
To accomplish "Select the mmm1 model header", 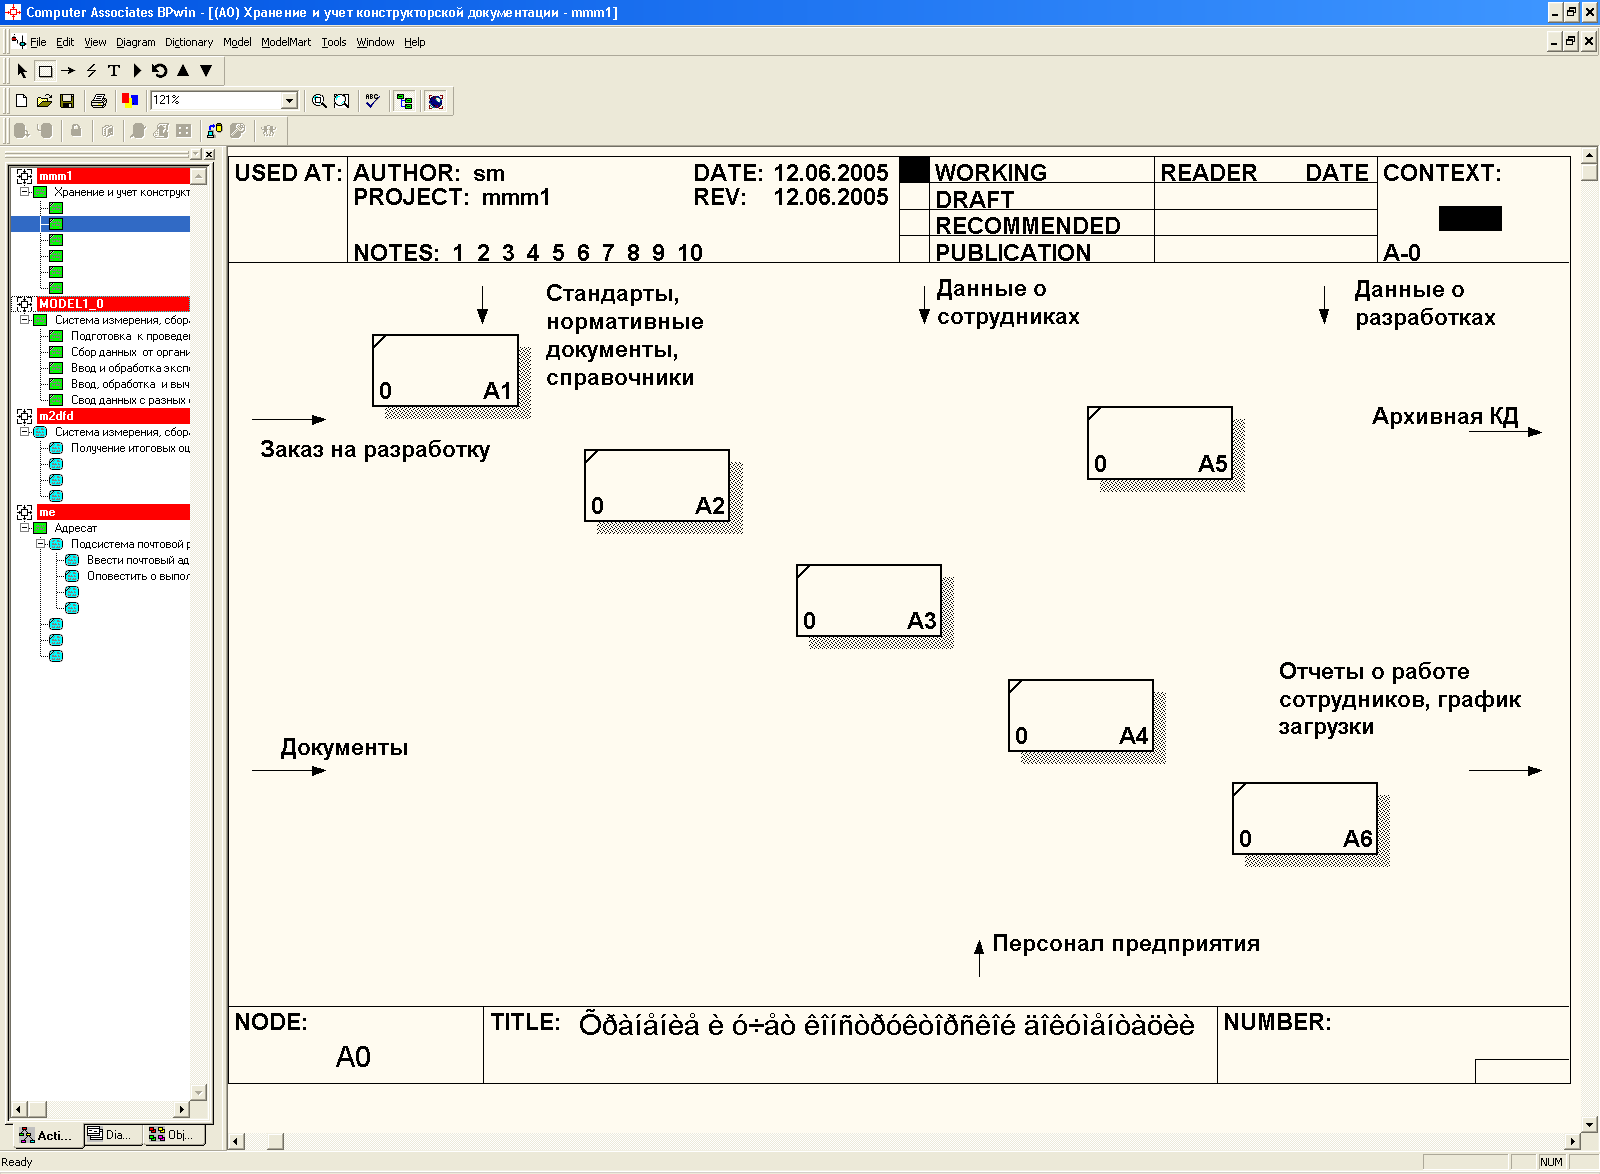I will 113,176.
